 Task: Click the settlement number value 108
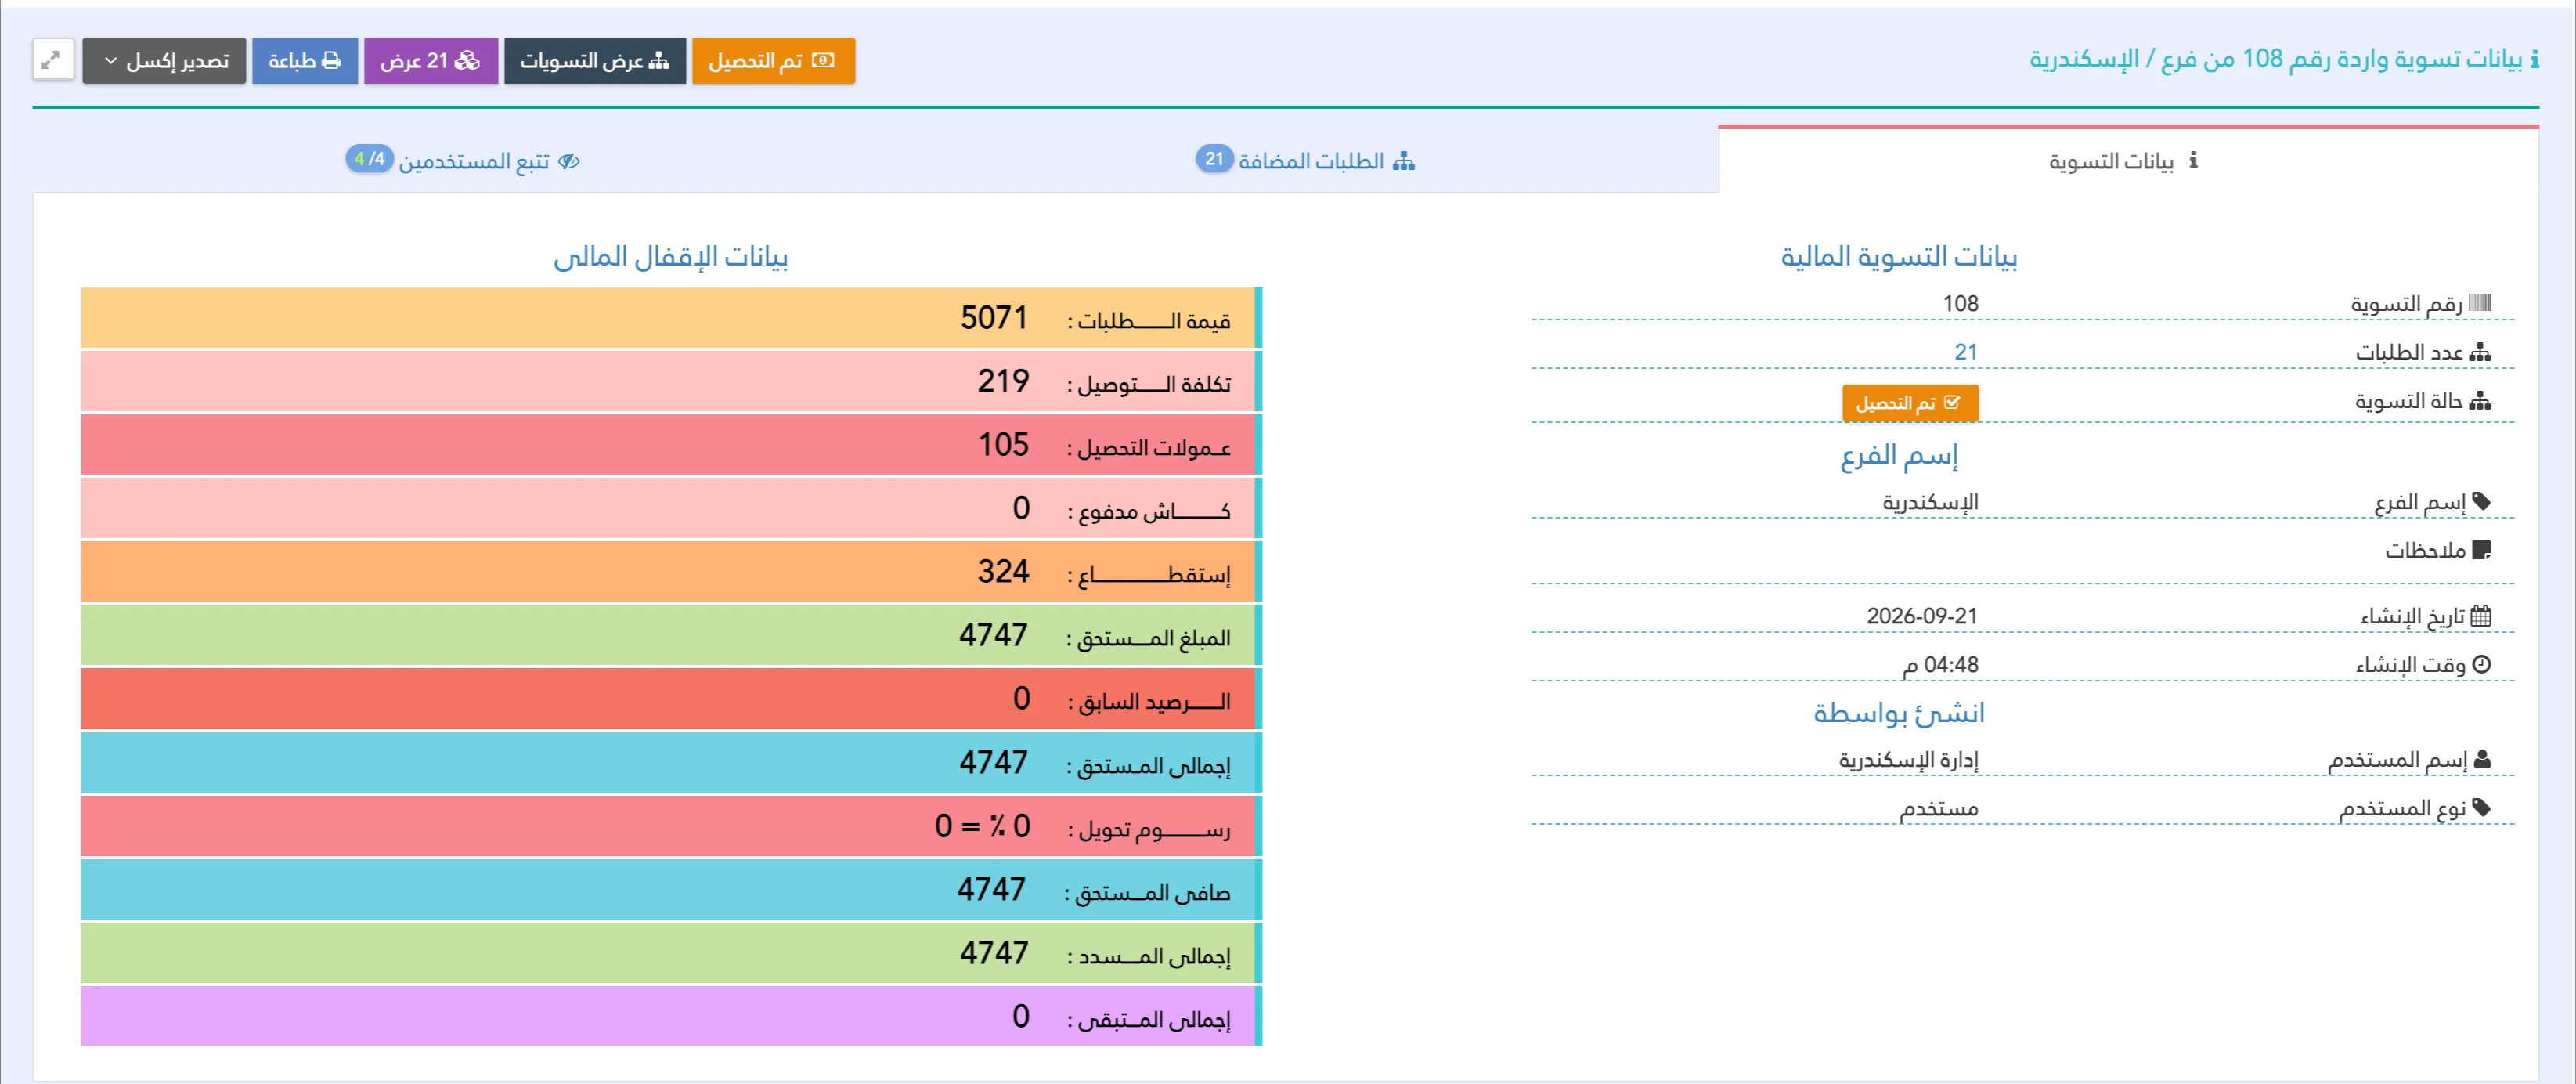[1960, 303]
